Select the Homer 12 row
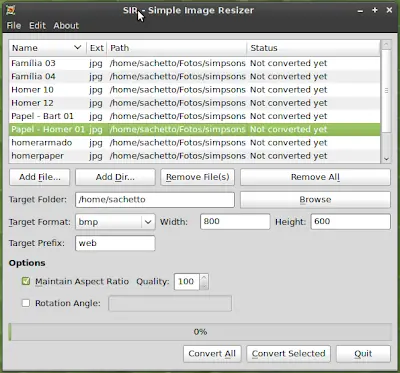 [x=194, y=103]
